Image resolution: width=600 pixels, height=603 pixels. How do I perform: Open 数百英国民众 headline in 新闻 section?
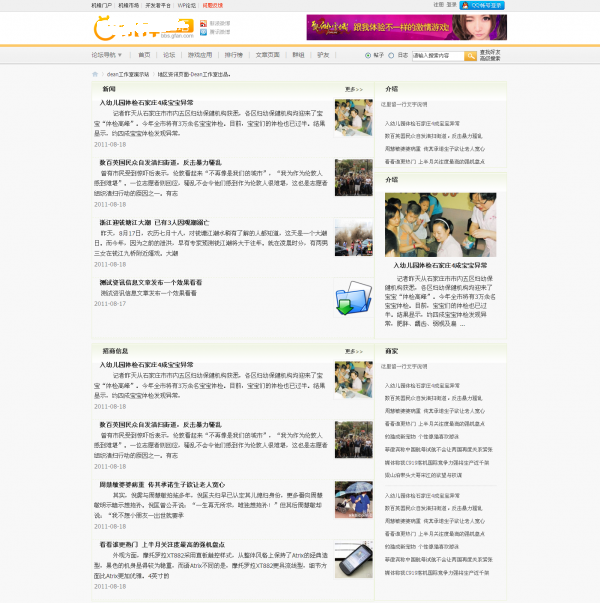160,163
